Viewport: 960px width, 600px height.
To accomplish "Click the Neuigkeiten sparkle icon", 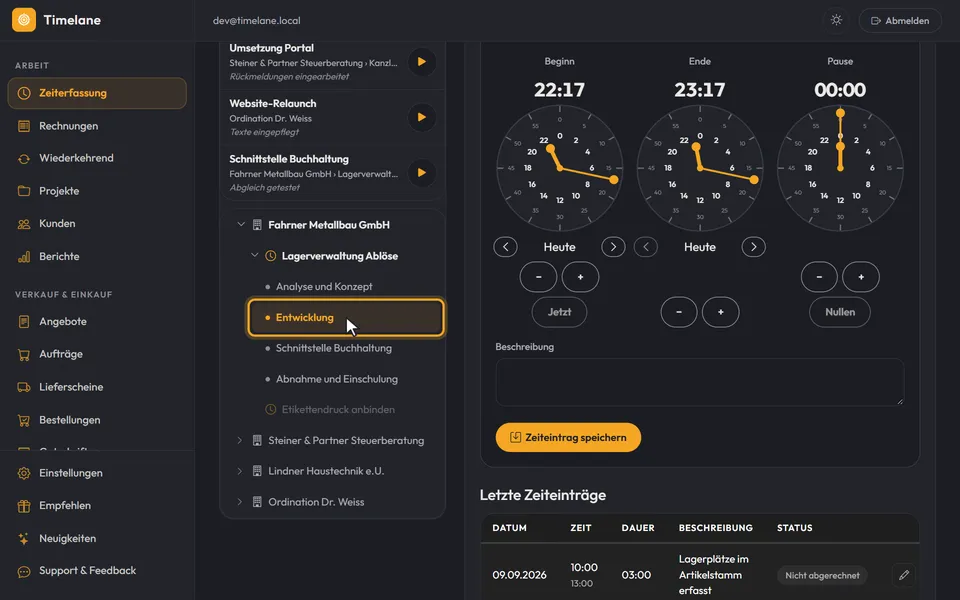I will pos(24,539).
